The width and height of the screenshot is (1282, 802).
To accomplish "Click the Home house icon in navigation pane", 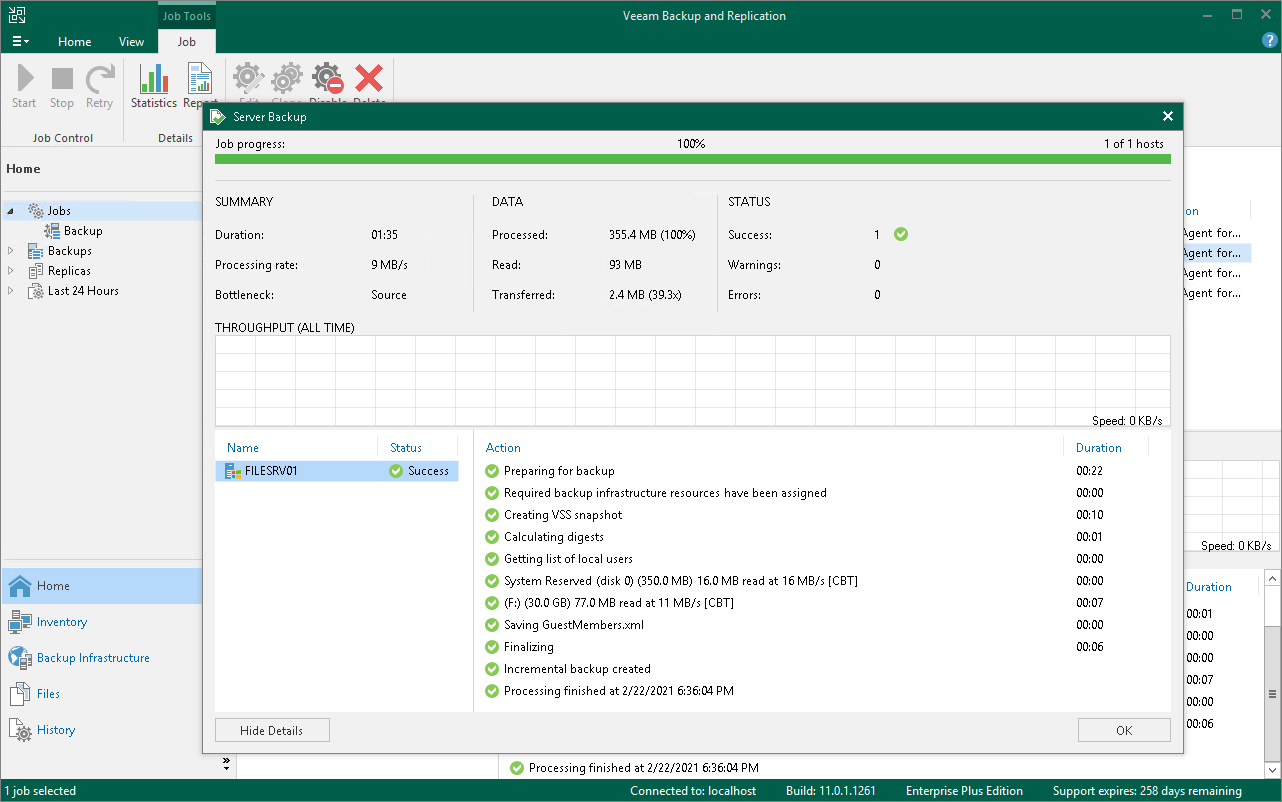I will [20, 586].
